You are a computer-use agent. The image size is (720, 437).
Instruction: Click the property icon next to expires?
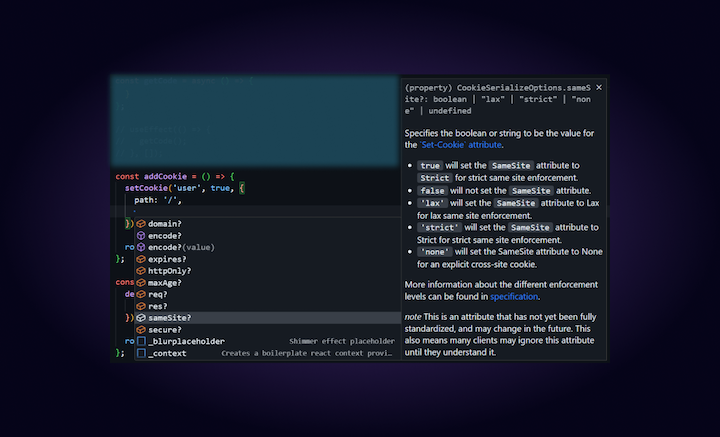coord(141,259)
